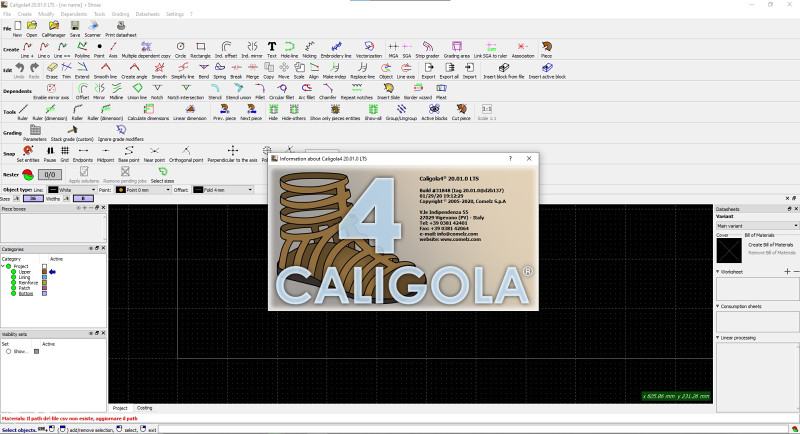The image size is (800, 434).
Task: Open the Grading area tool
Action: pos(457,49)
